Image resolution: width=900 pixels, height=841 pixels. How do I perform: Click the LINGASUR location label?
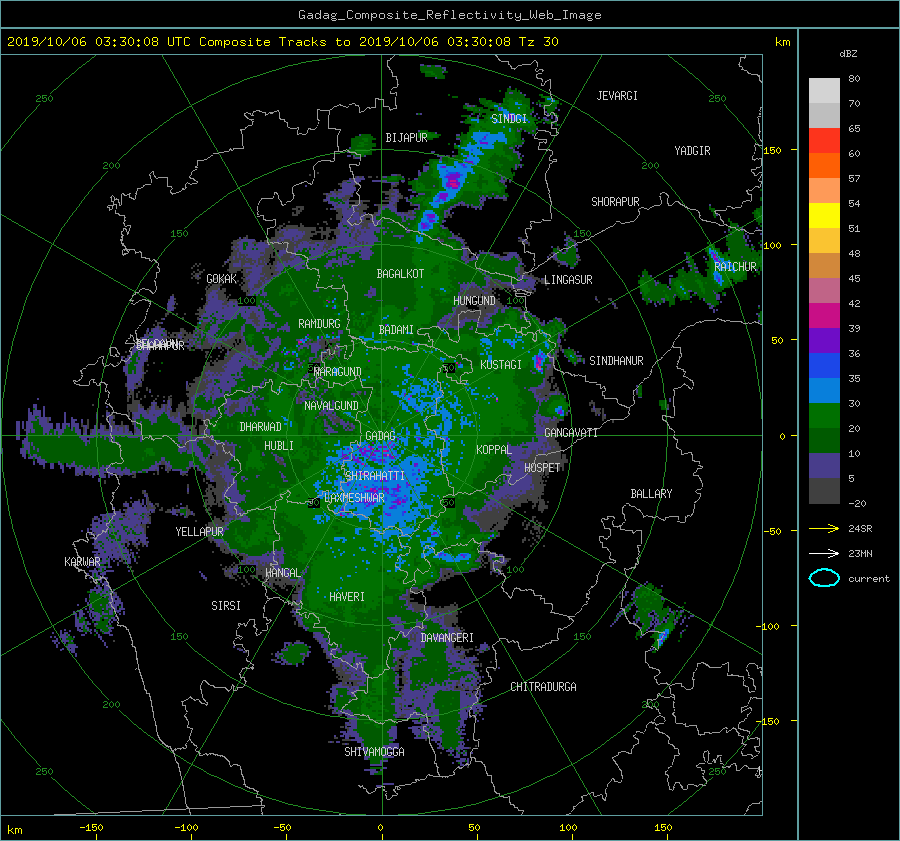(568, 280)
